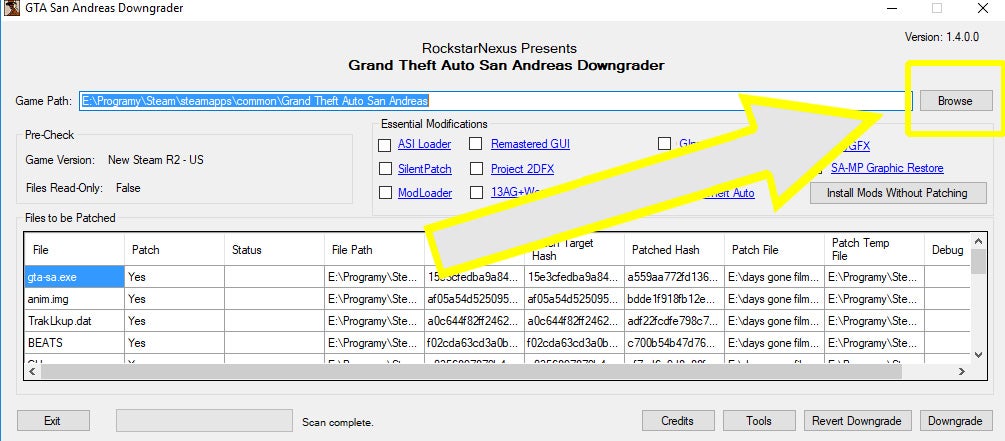
Task: Tick the SilentPatch checkbox
Action: point(385,169)
